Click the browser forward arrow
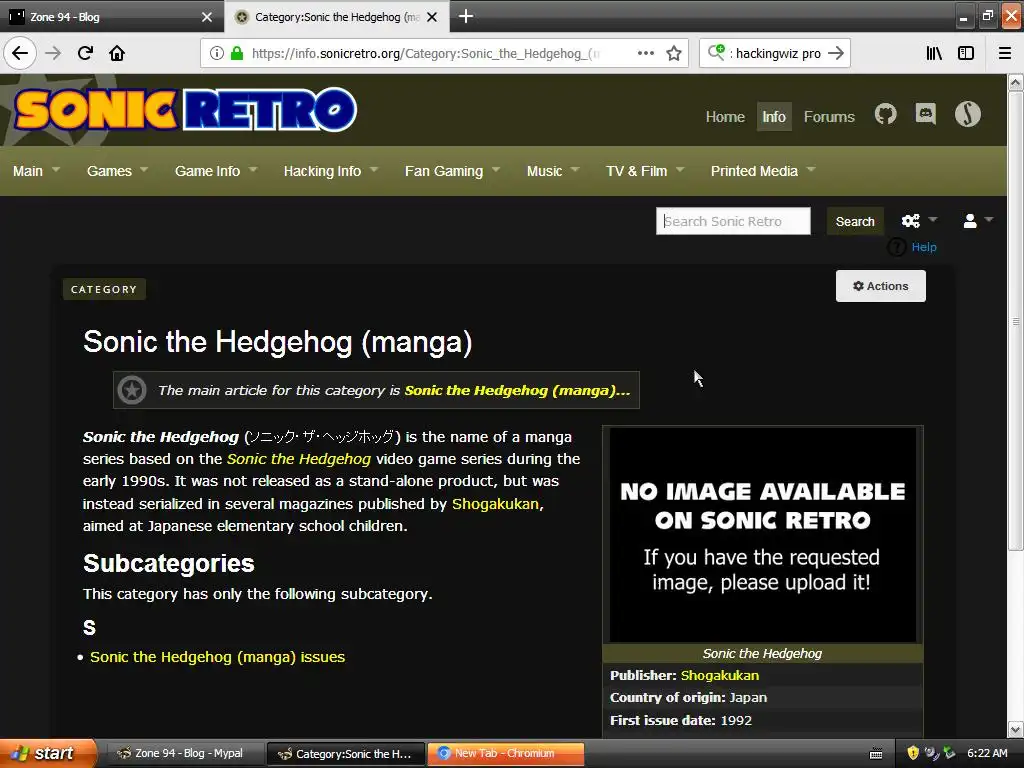This screenshot has width=1024, height=768. click(53, 53)
